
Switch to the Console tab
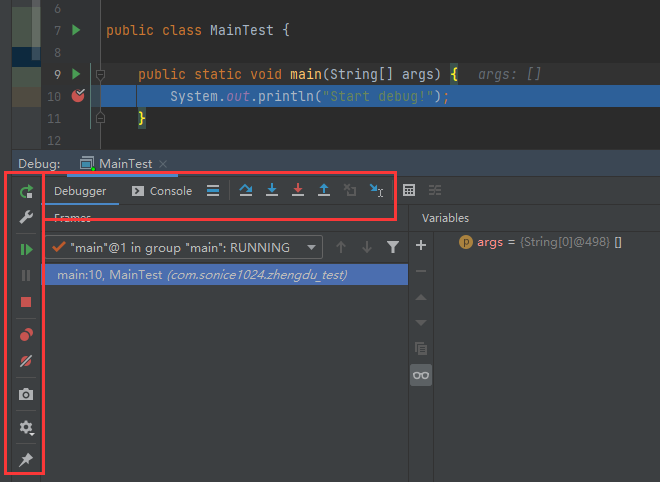point(162,191)
